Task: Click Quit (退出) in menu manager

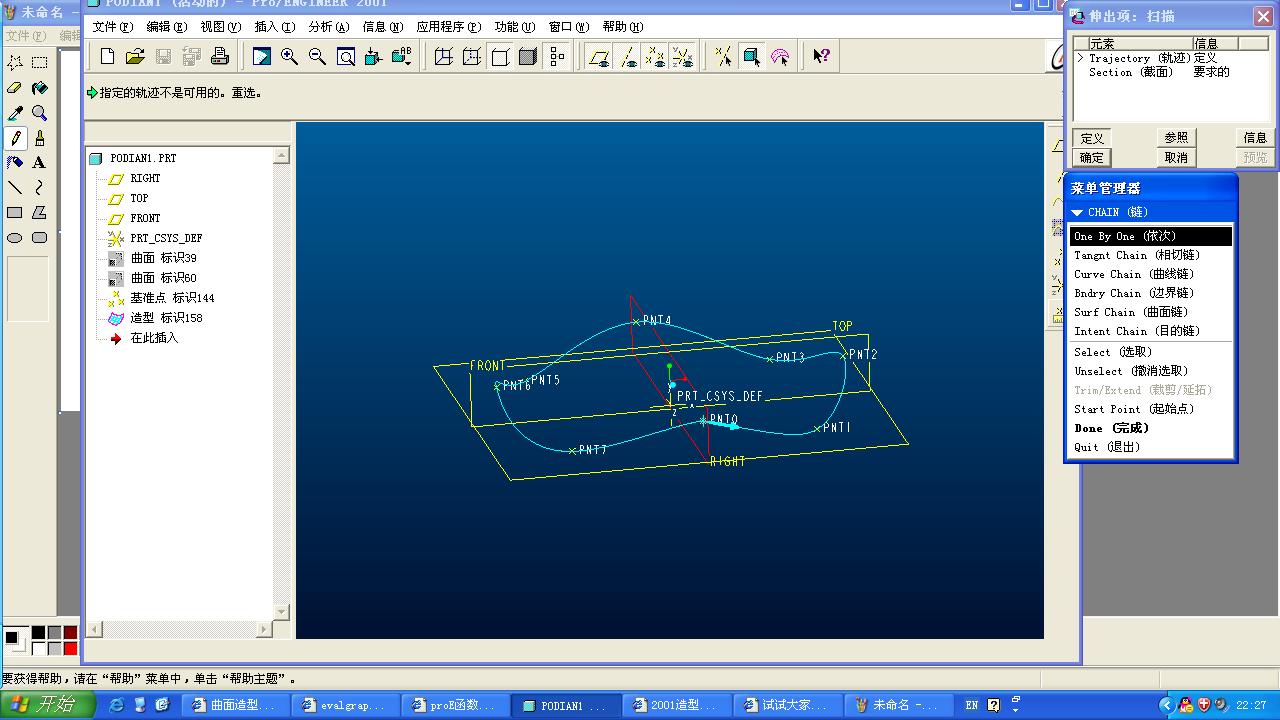Action: tap(1150, 447)
